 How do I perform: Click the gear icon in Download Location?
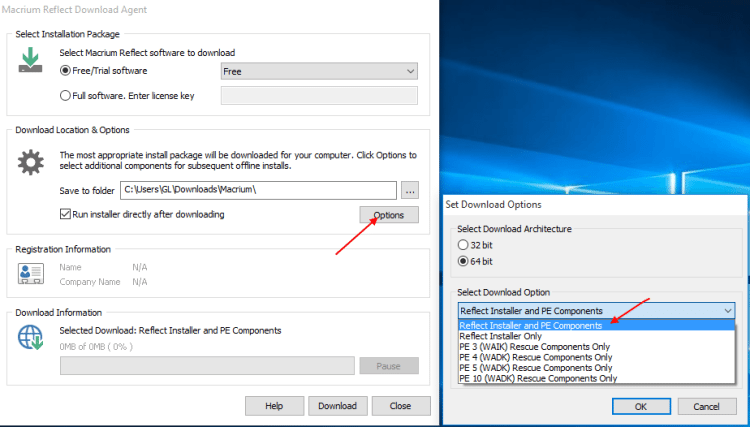click(31, 162)
